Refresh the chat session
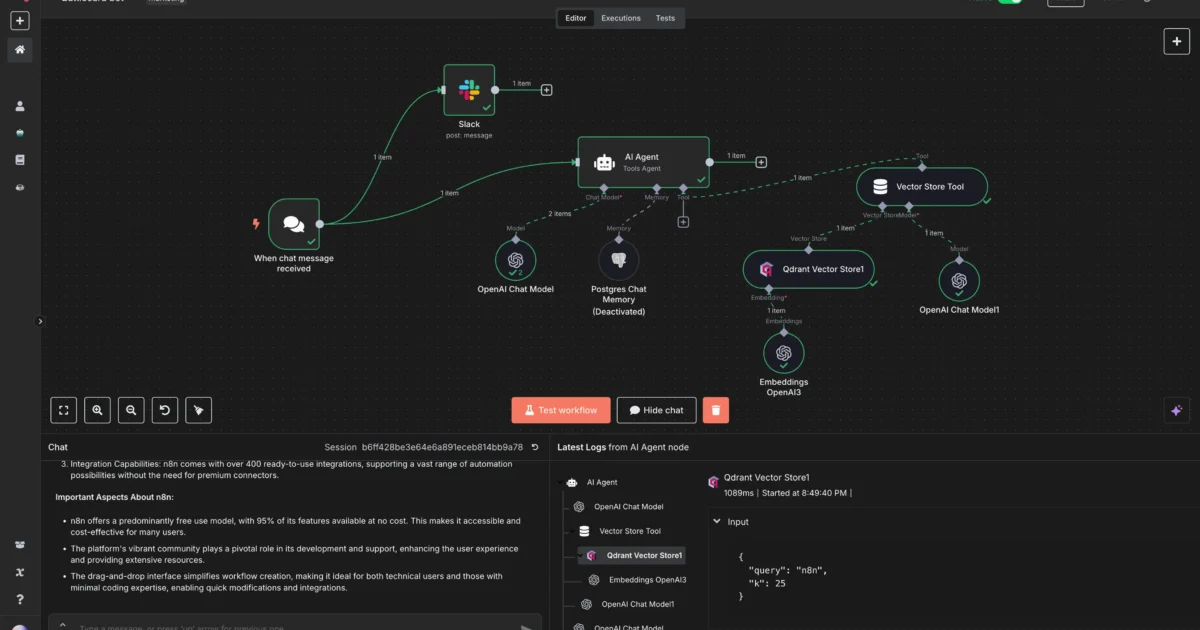The height and width of the screenshot is (630, 1200). tap(535, 447)
